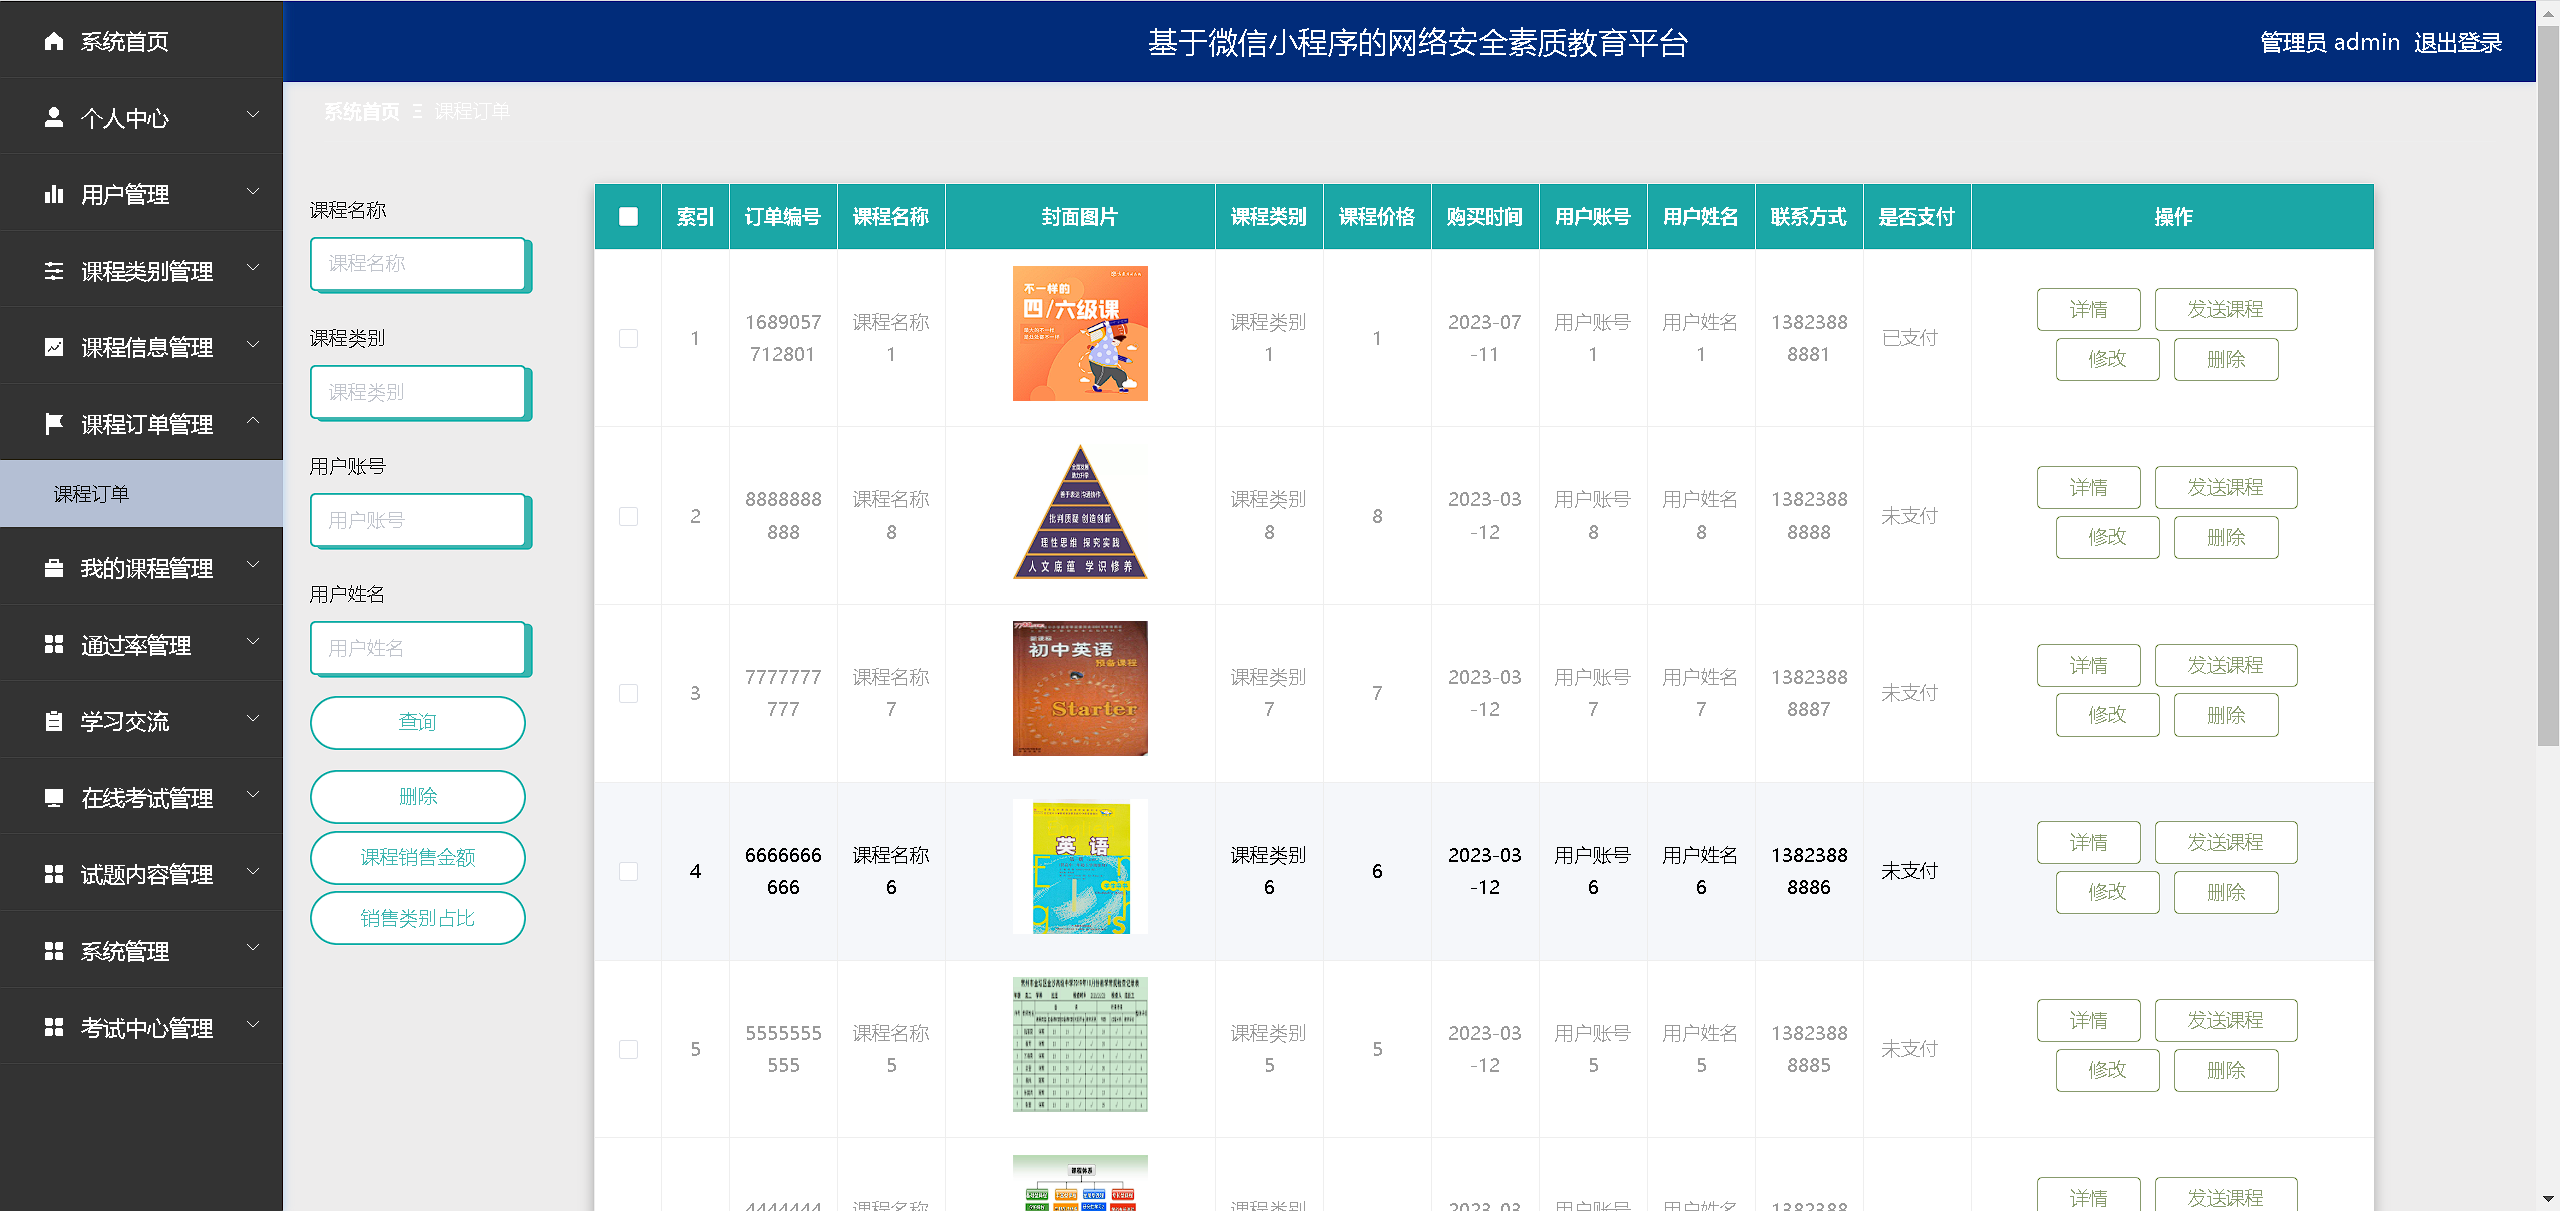Screen dimensions: 2560x1211
Task: Open the 课程订单 submenu item
Action: pos(91,494)
